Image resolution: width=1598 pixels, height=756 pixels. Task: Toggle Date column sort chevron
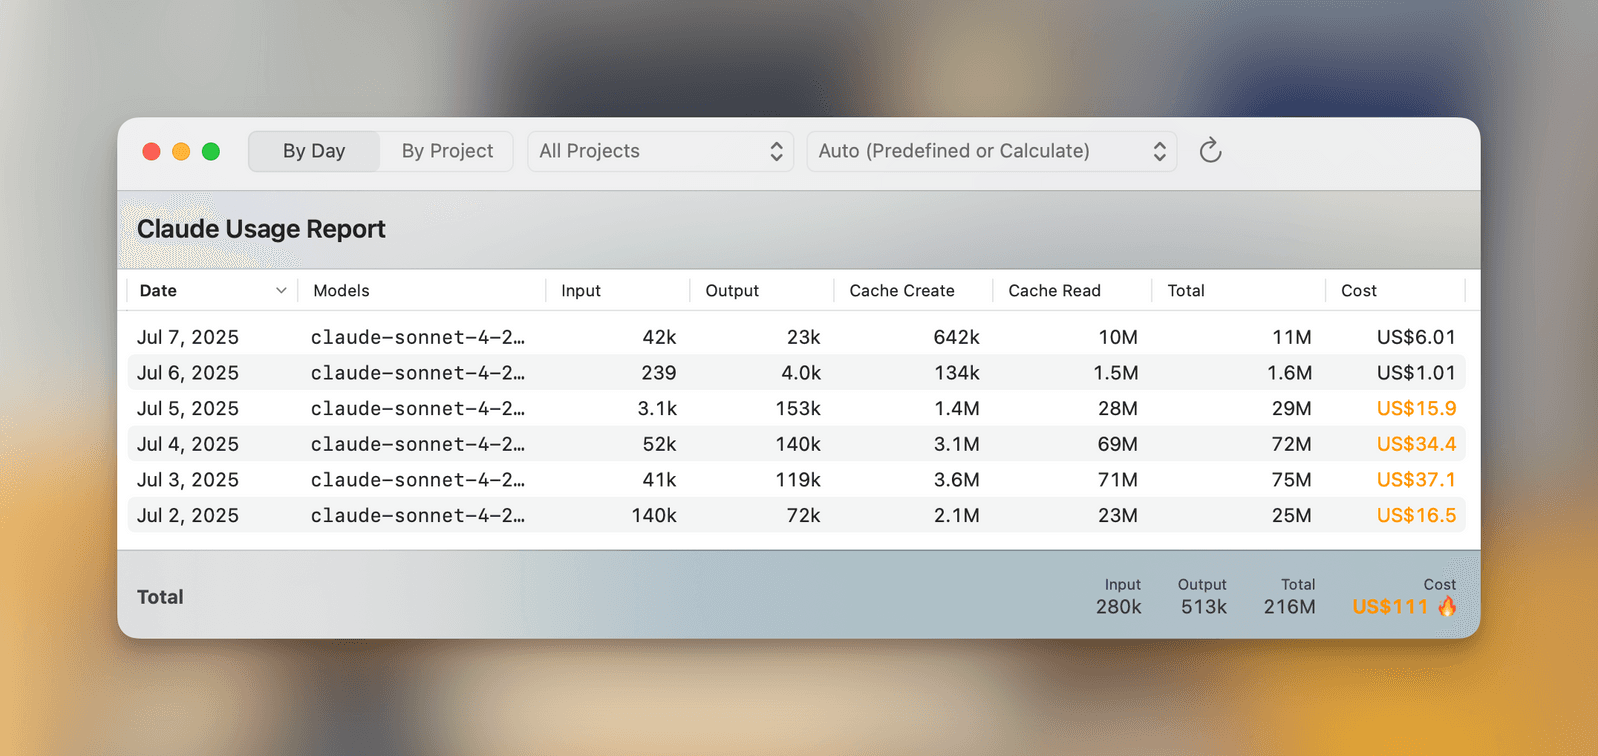tap(281, 291)
